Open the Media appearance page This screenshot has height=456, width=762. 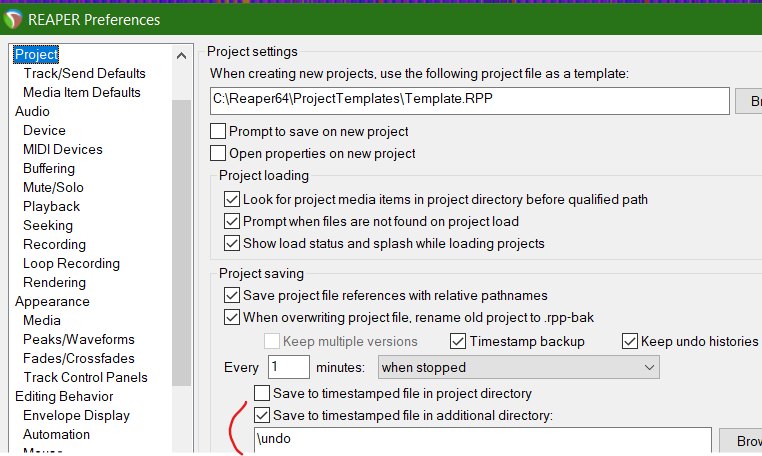(42, 320)
